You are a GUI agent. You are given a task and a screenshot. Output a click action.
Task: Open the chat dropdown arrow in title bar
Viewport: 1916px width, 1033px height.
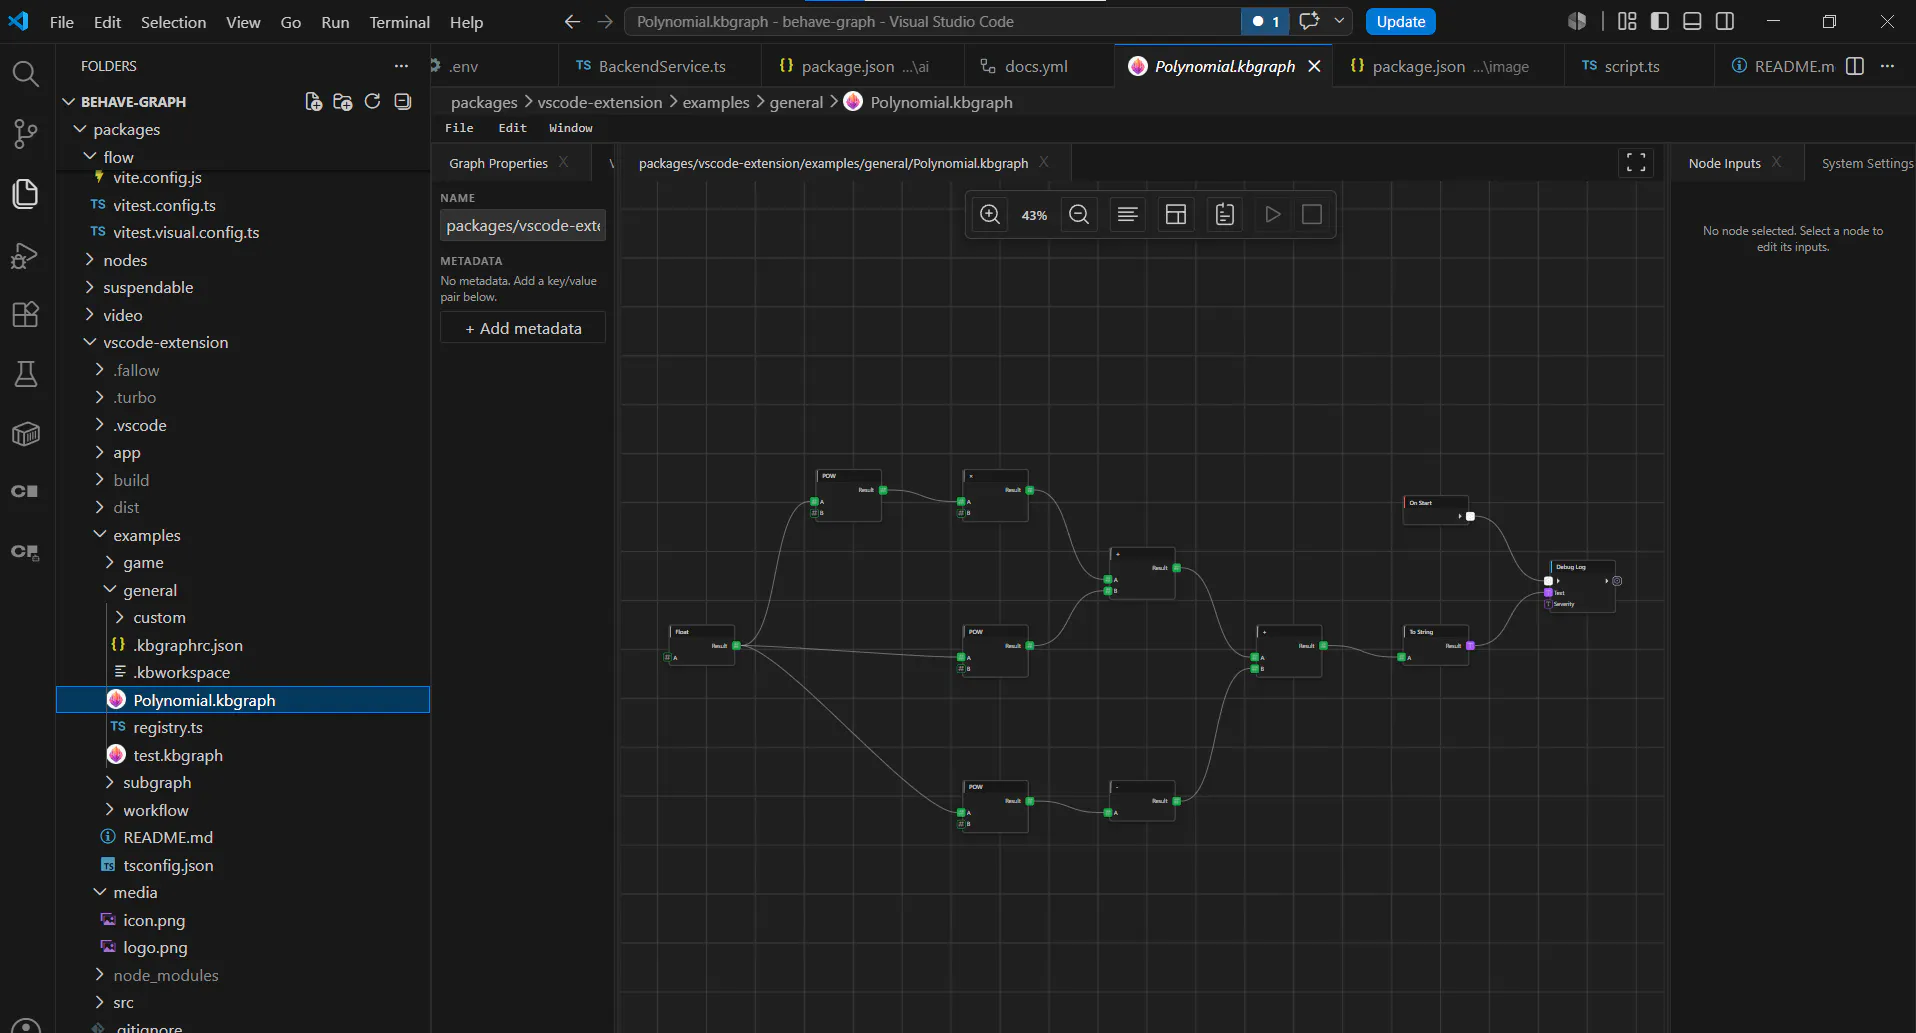point(1339,21)
